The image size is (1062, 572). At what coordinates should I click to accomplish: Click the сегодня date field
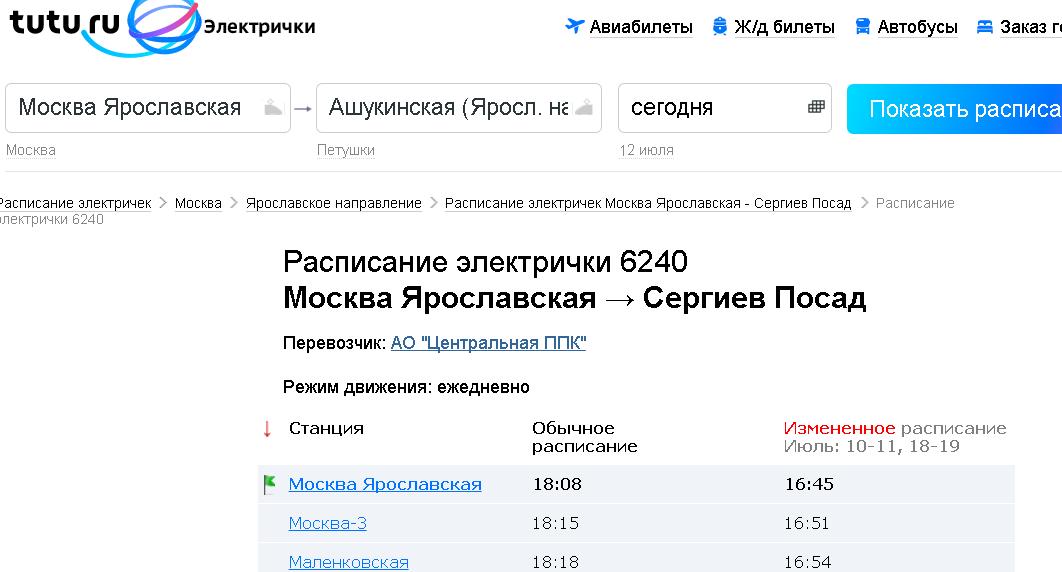[x=724, y=108]
